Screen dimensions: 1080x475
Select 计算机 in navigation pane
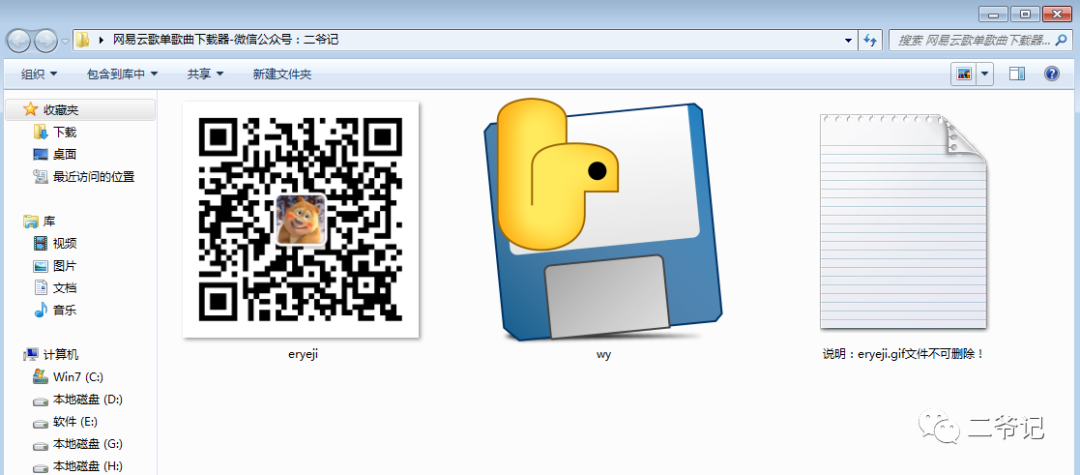[x=61, y=355]
